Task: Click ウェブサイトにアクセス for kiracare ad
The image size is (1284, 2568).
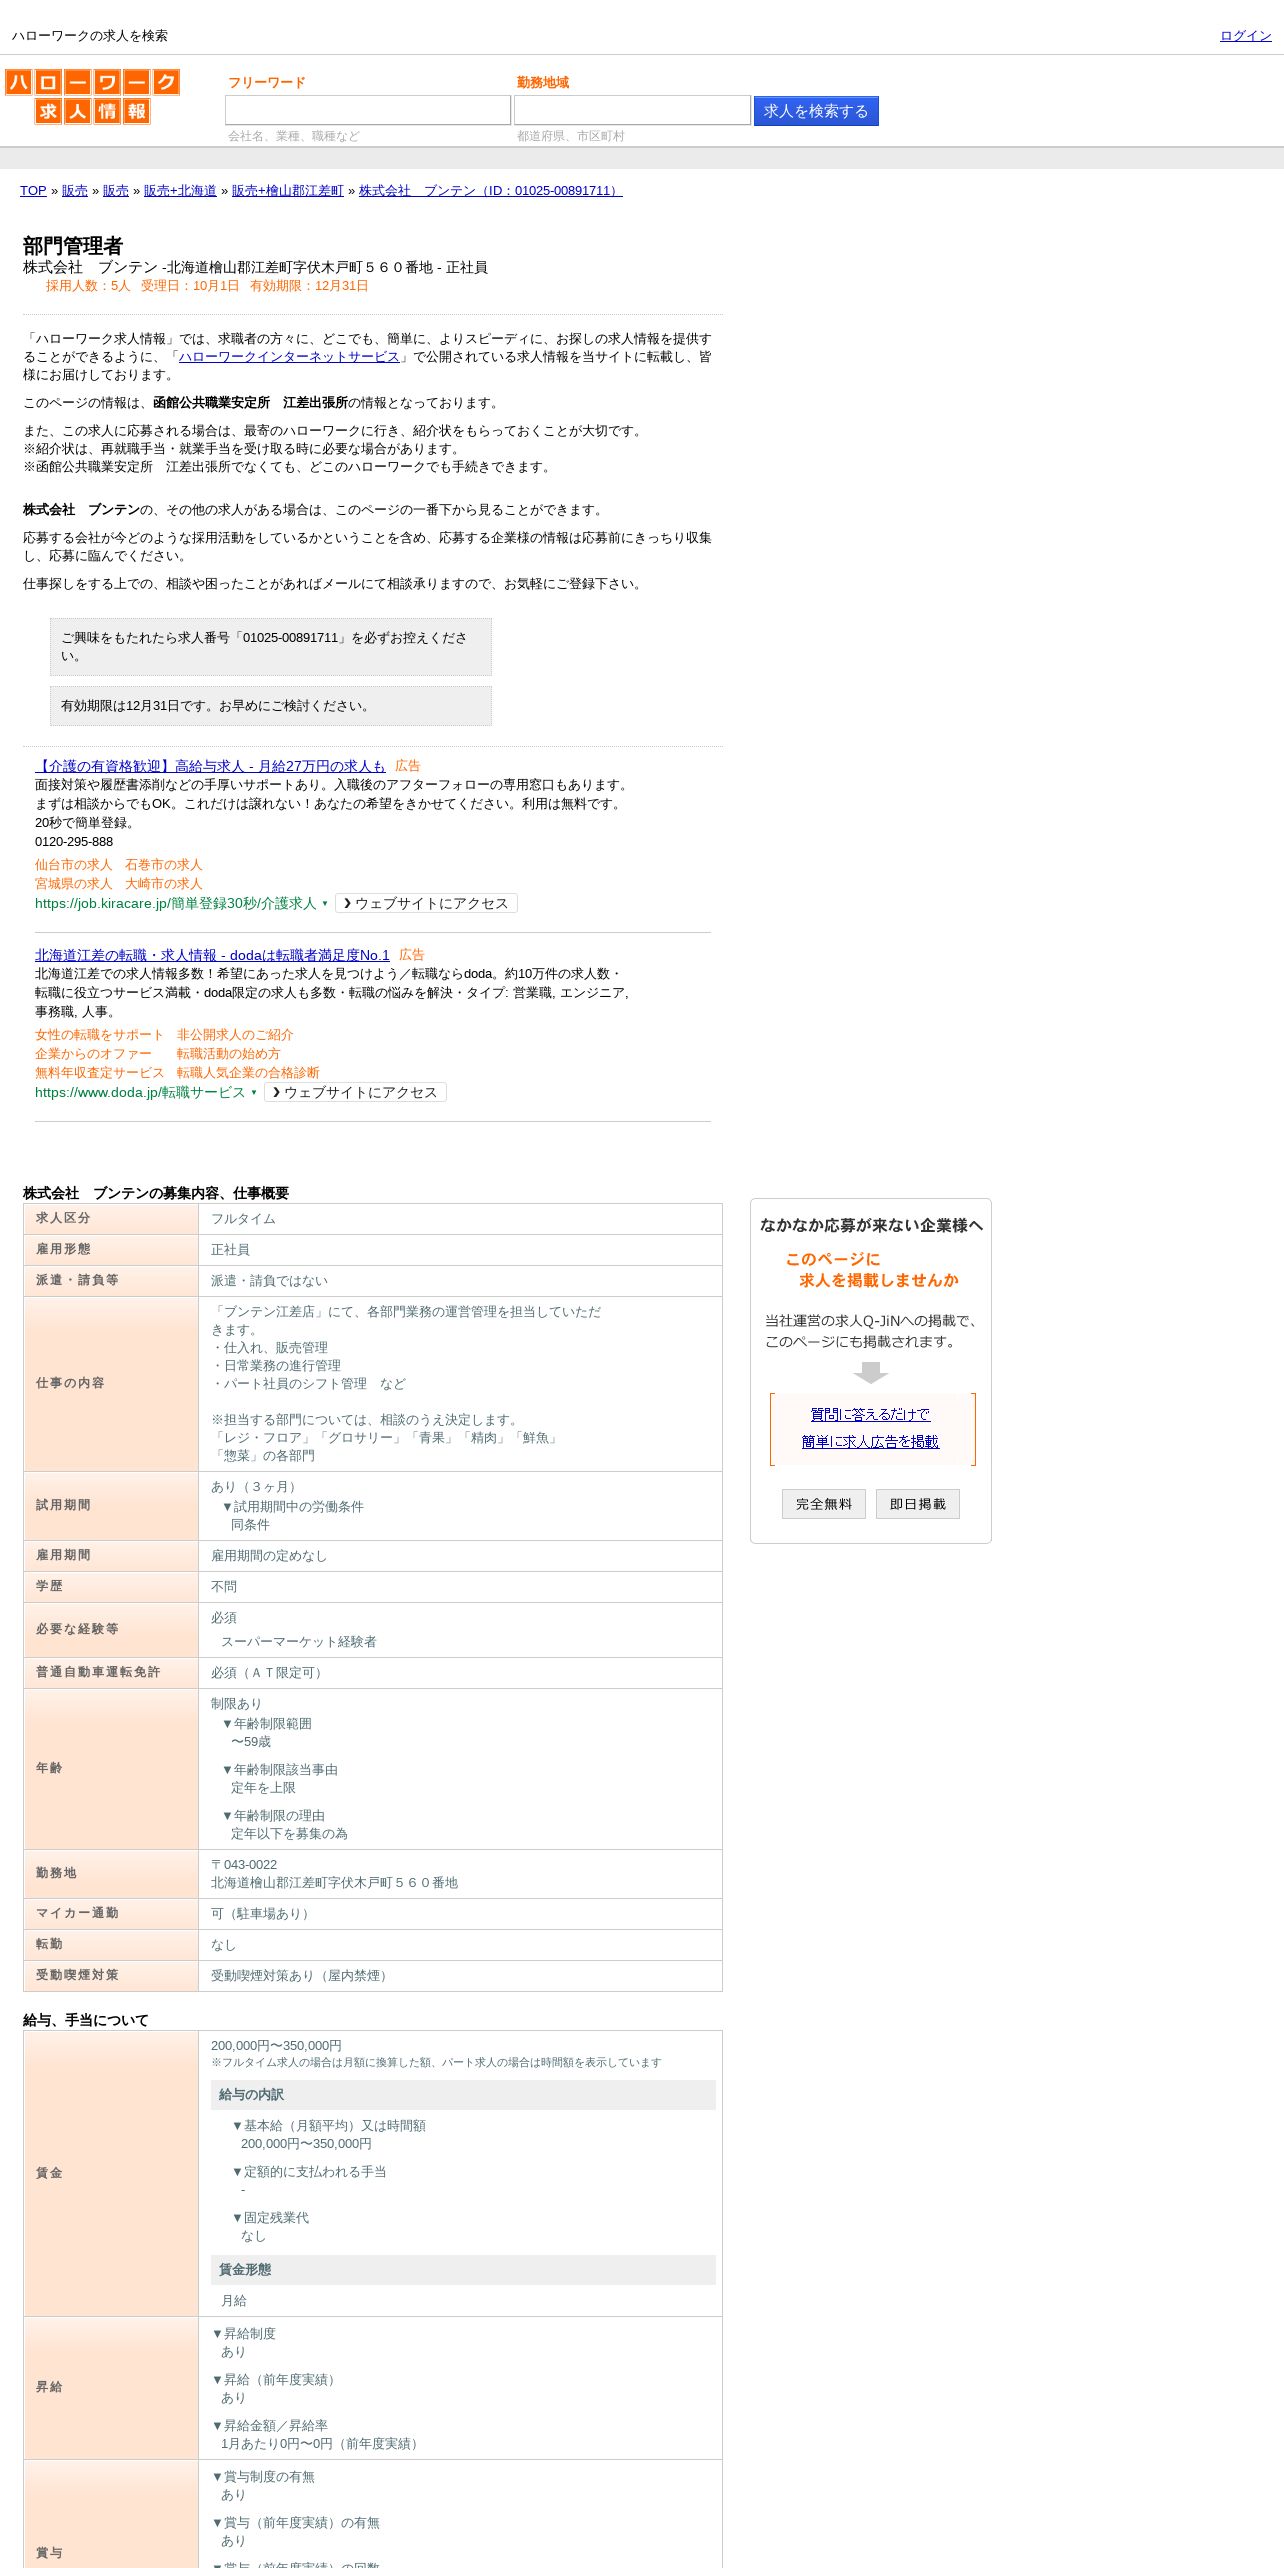Action: 426,903
